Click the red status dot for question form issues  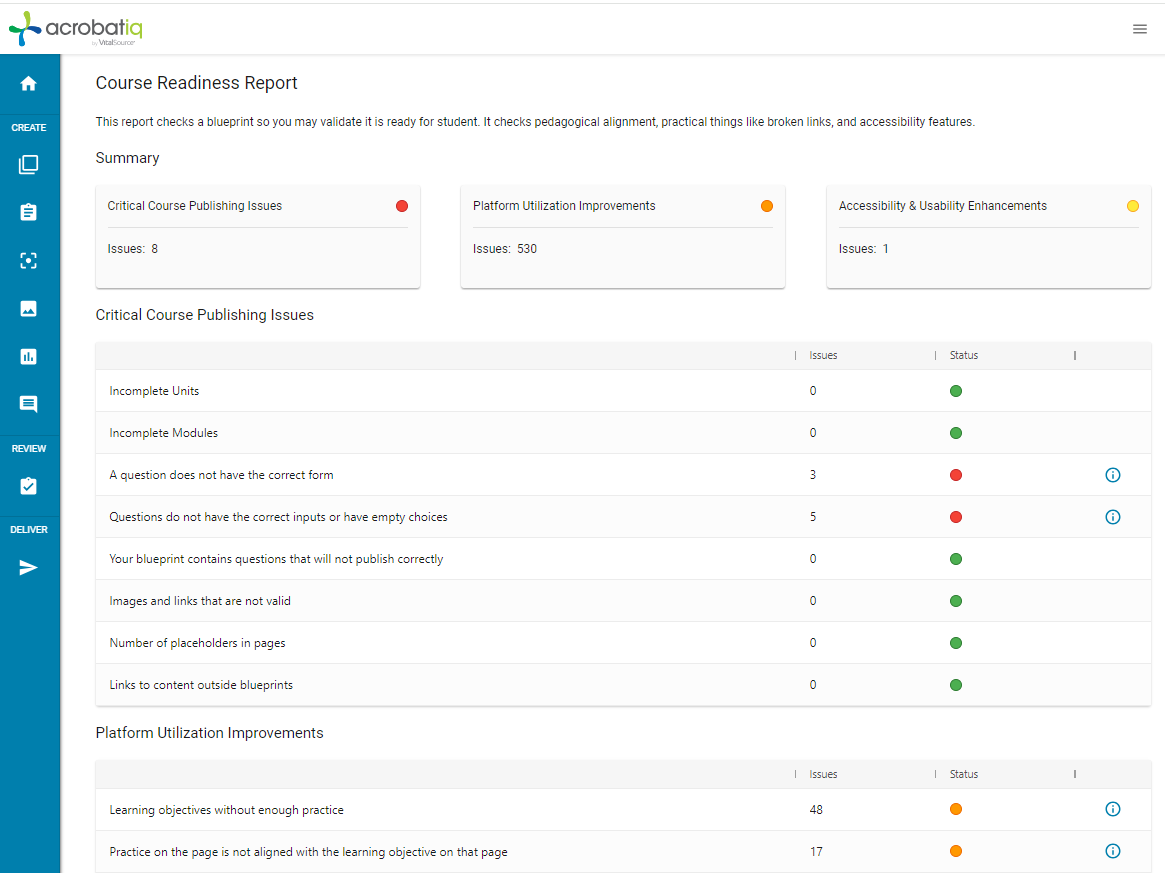(955, 475)
